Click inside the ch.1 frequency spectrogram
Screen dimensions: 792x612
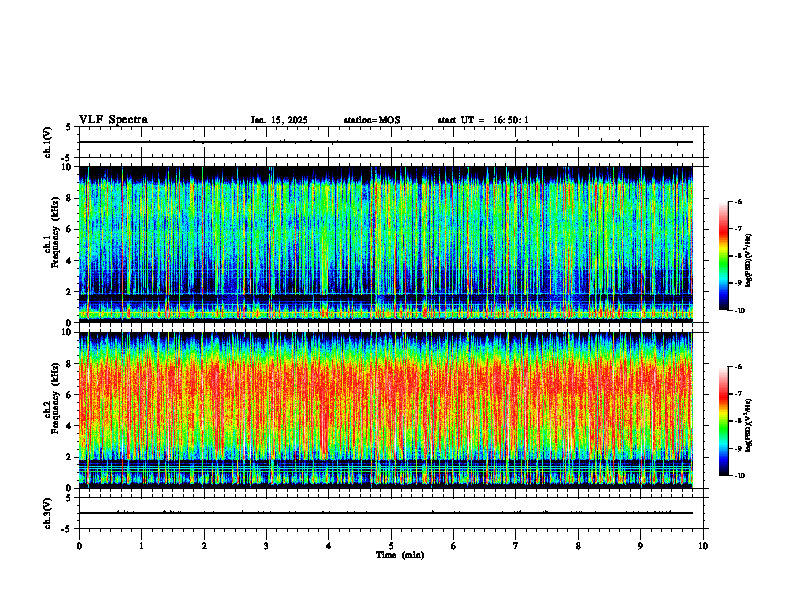pyautogui.click(x=386, y=244)
